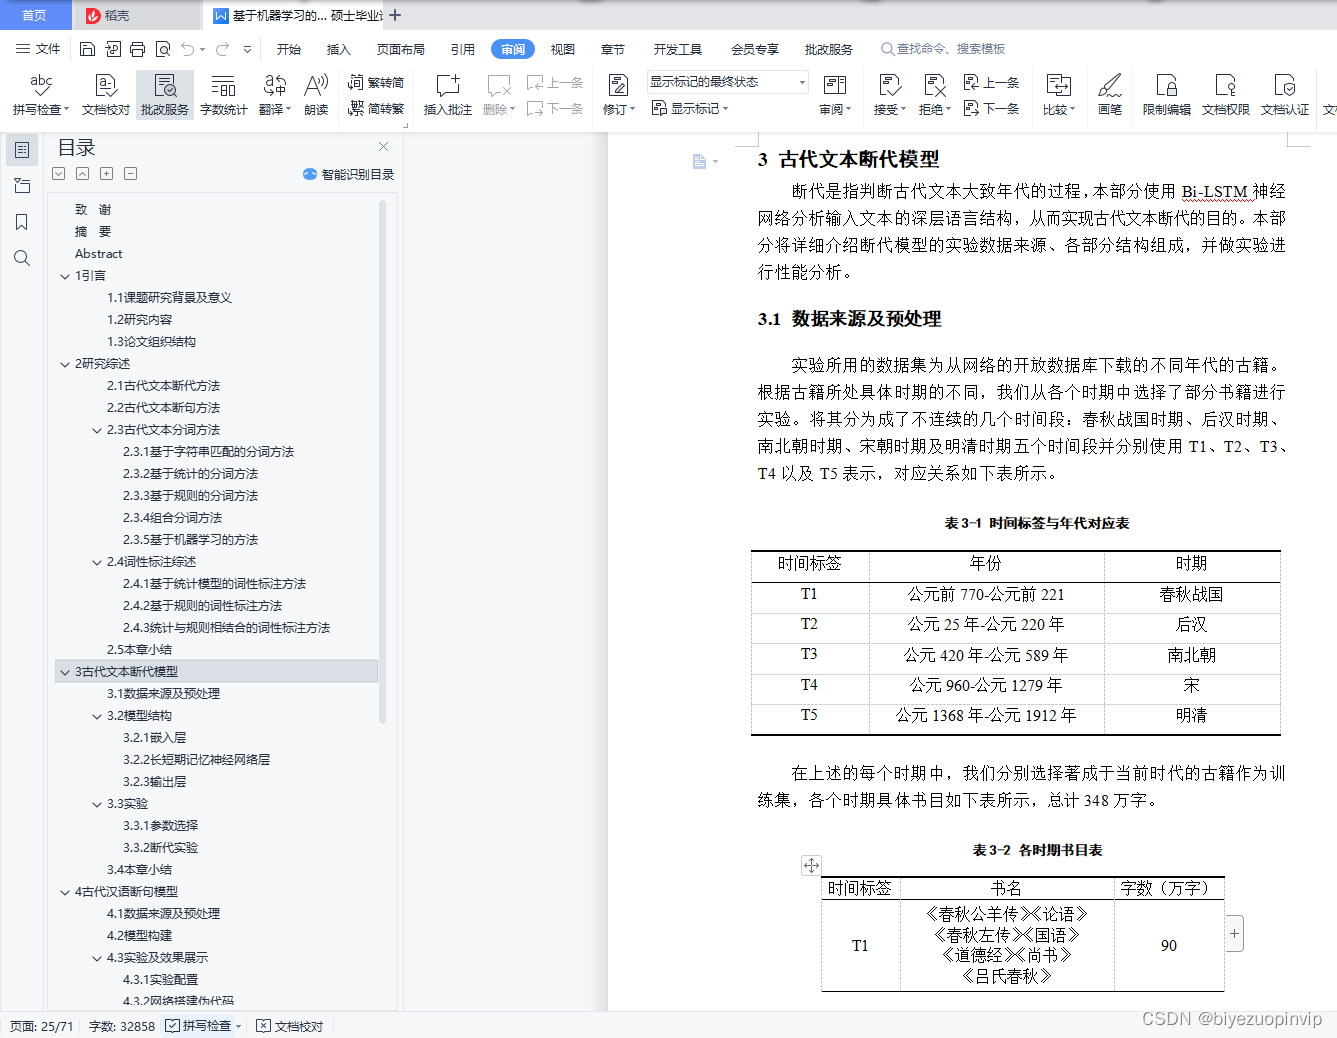This screenshot has width=1337, height=1038.
Task: Expand the quick access toolbar options
Action: click(x=247, y=49)
